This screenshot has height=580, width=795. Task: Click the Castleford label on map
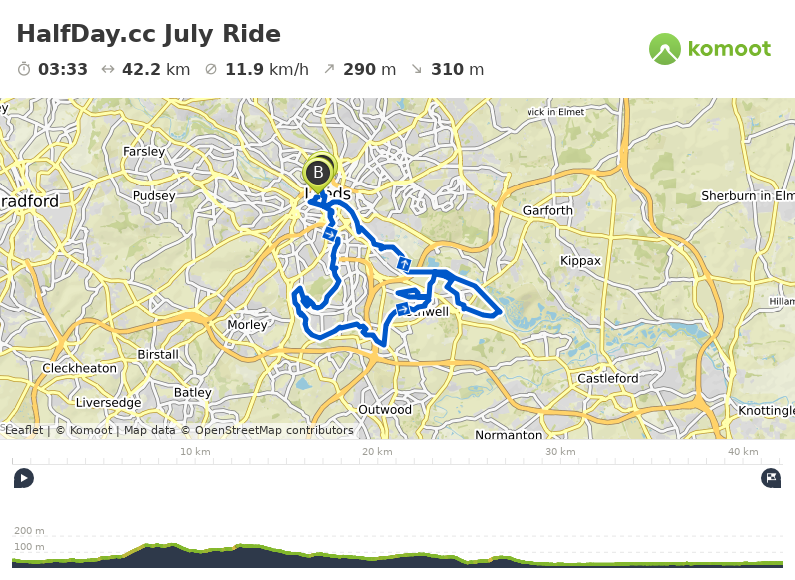coord(608,378)
